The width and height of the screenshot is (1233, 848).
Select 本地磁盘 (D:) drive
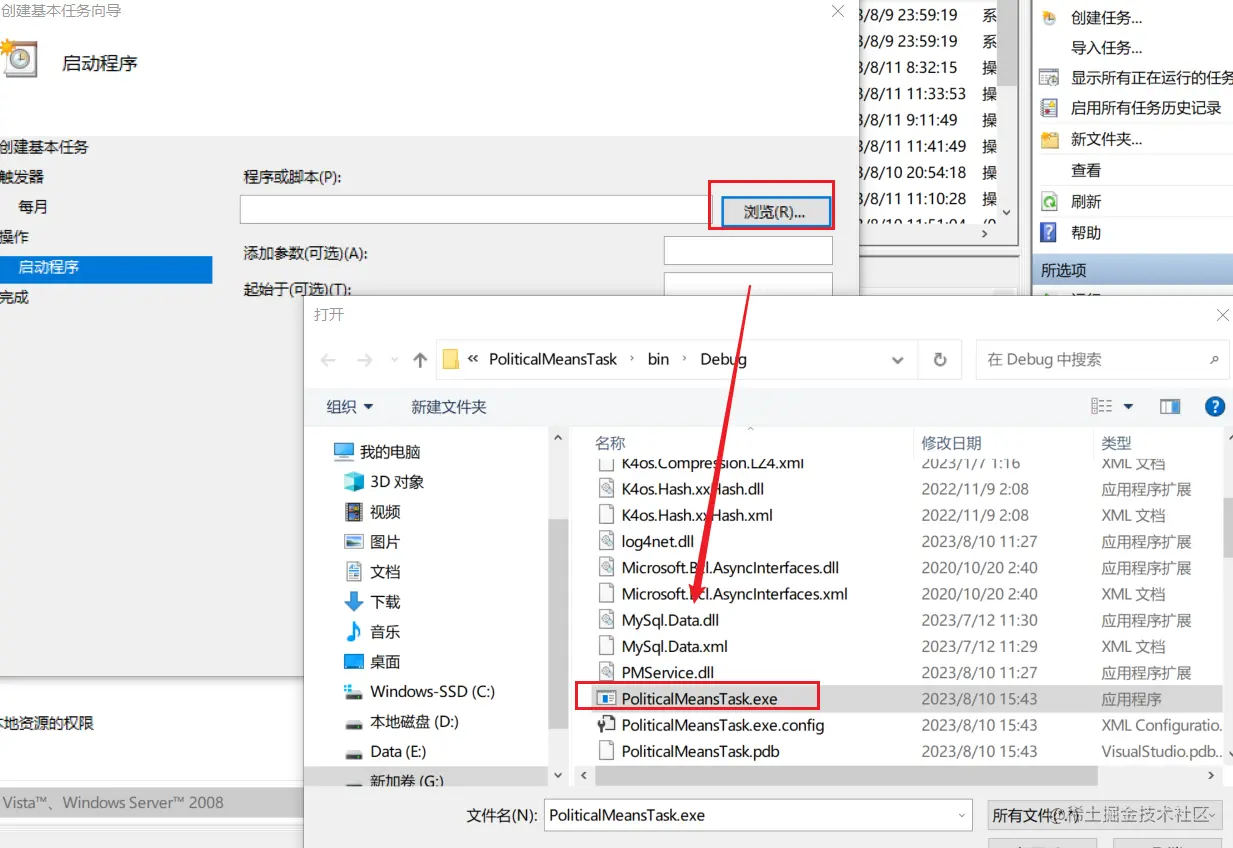pos(414,722)
